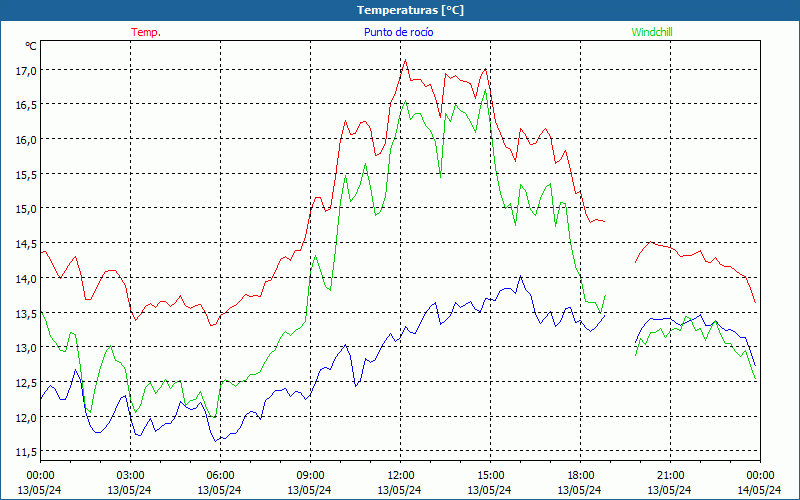Screen dimensions: 800x500
Task: Click the 15:00 time axis label
Action: (490, 476)
